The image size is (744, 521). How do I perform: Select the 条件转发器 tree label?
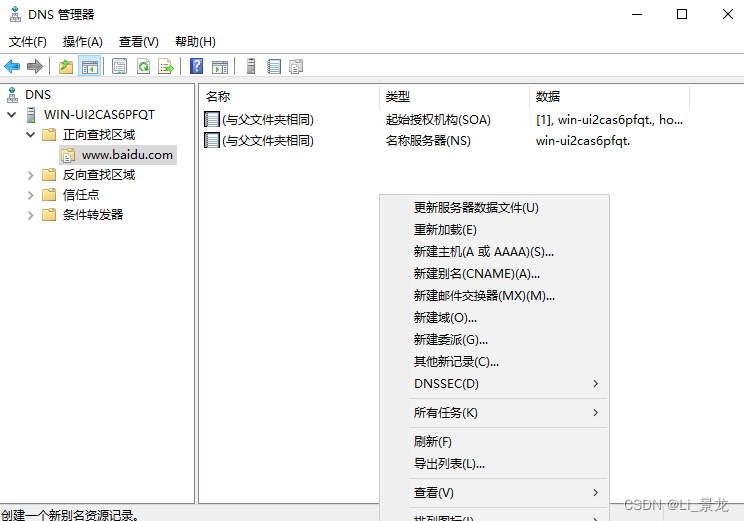pos(93,215)
